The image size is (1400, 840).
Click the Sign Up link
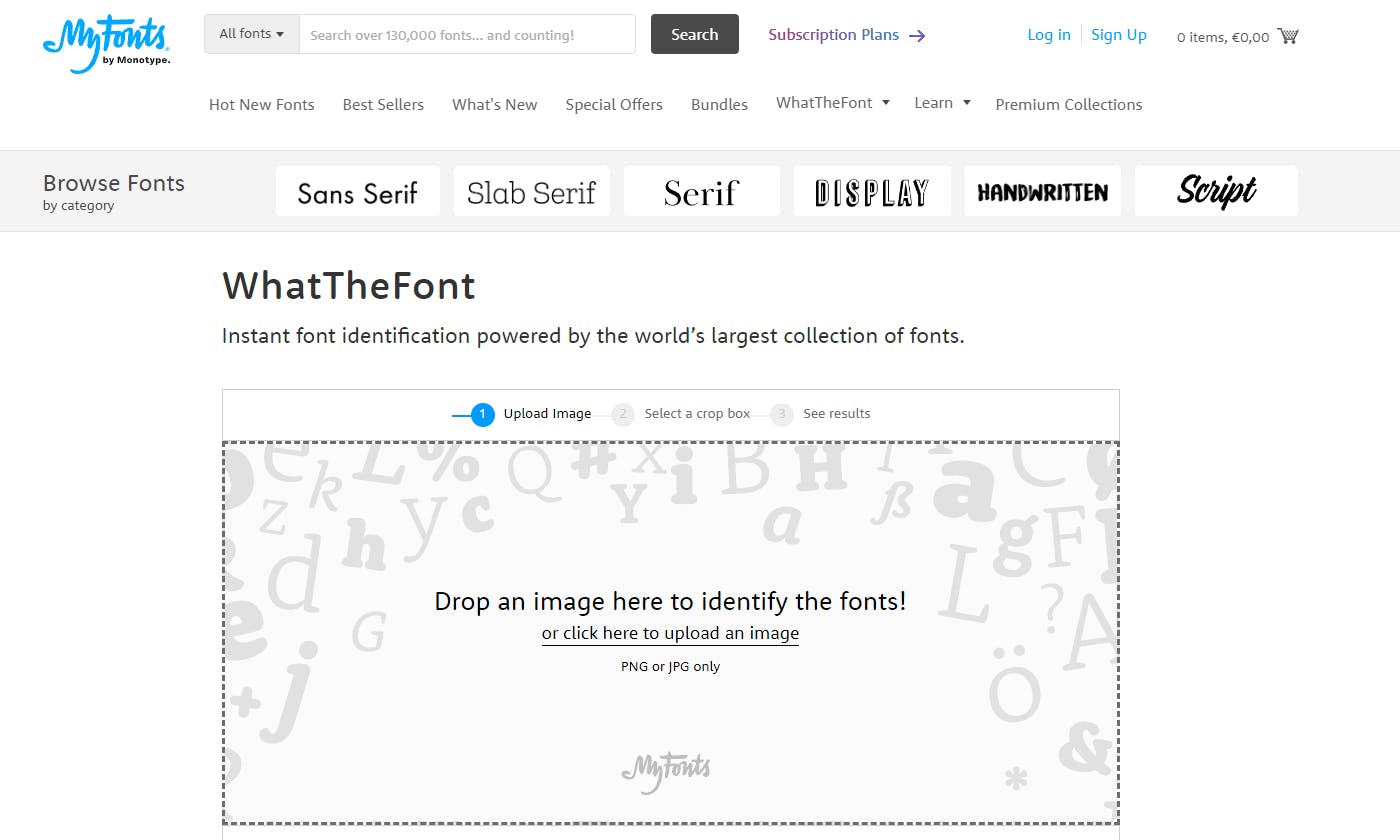(1119, 35)
